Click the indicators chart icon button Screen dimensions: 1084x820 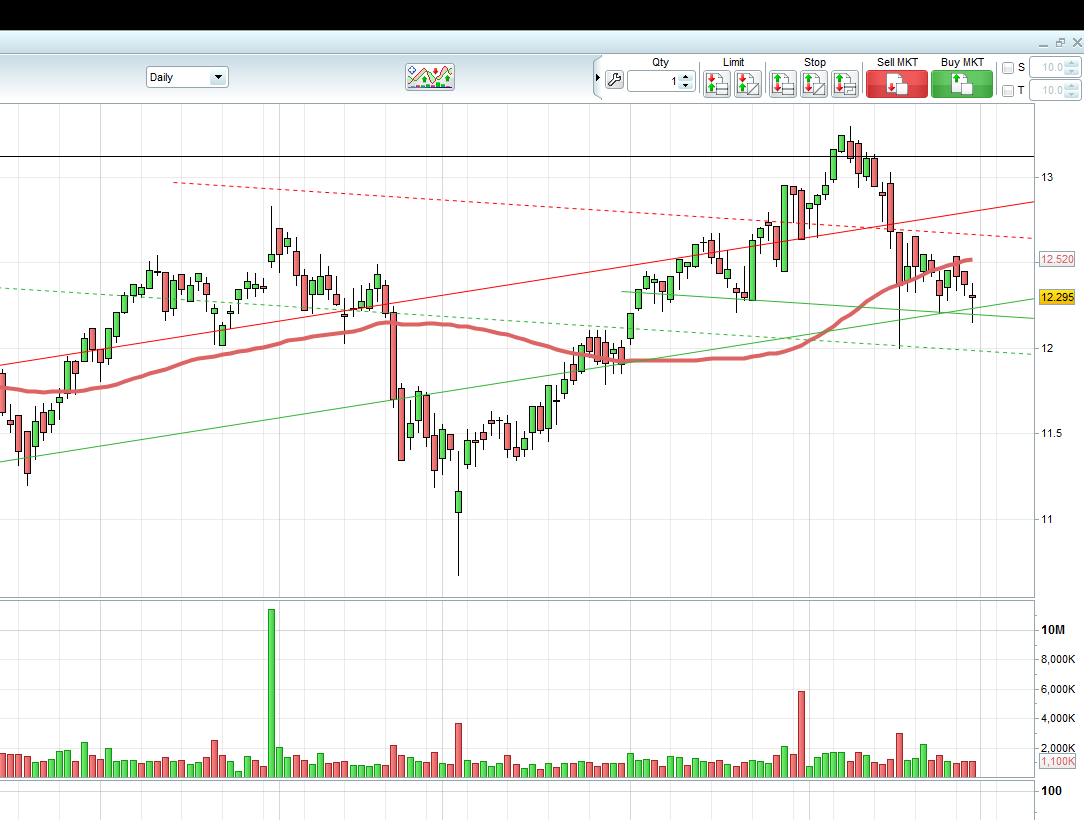click(430, 77)
